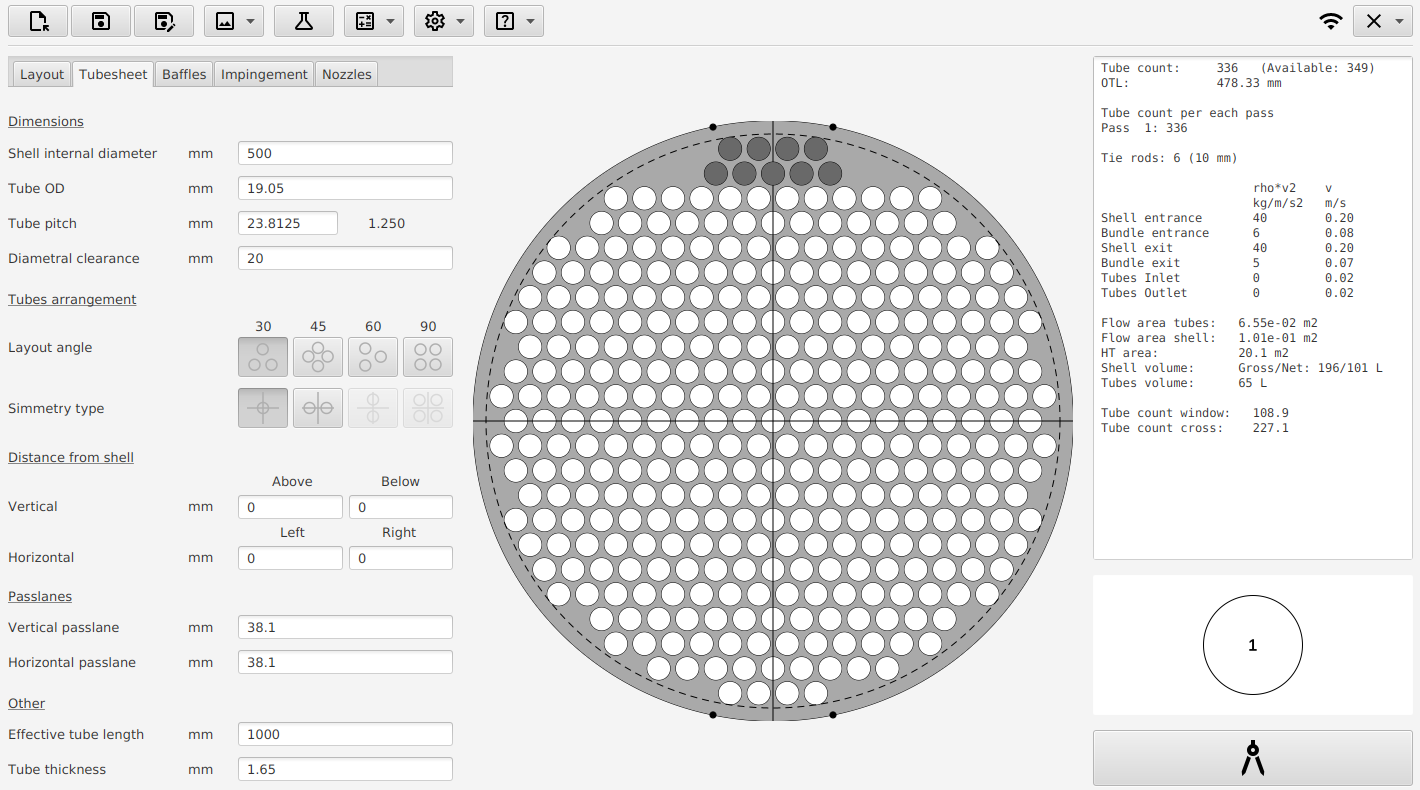Click the pass 1 circle diagram
This screenshot has width=1420, height=790.
click(1253, 645)
